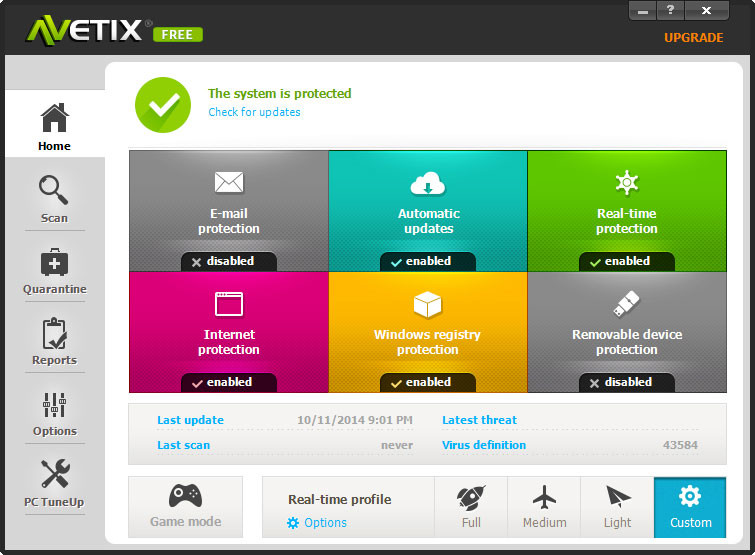755x555 pixels.
Task: Open Scan with the magnifier icon
Action: (53, 190)
